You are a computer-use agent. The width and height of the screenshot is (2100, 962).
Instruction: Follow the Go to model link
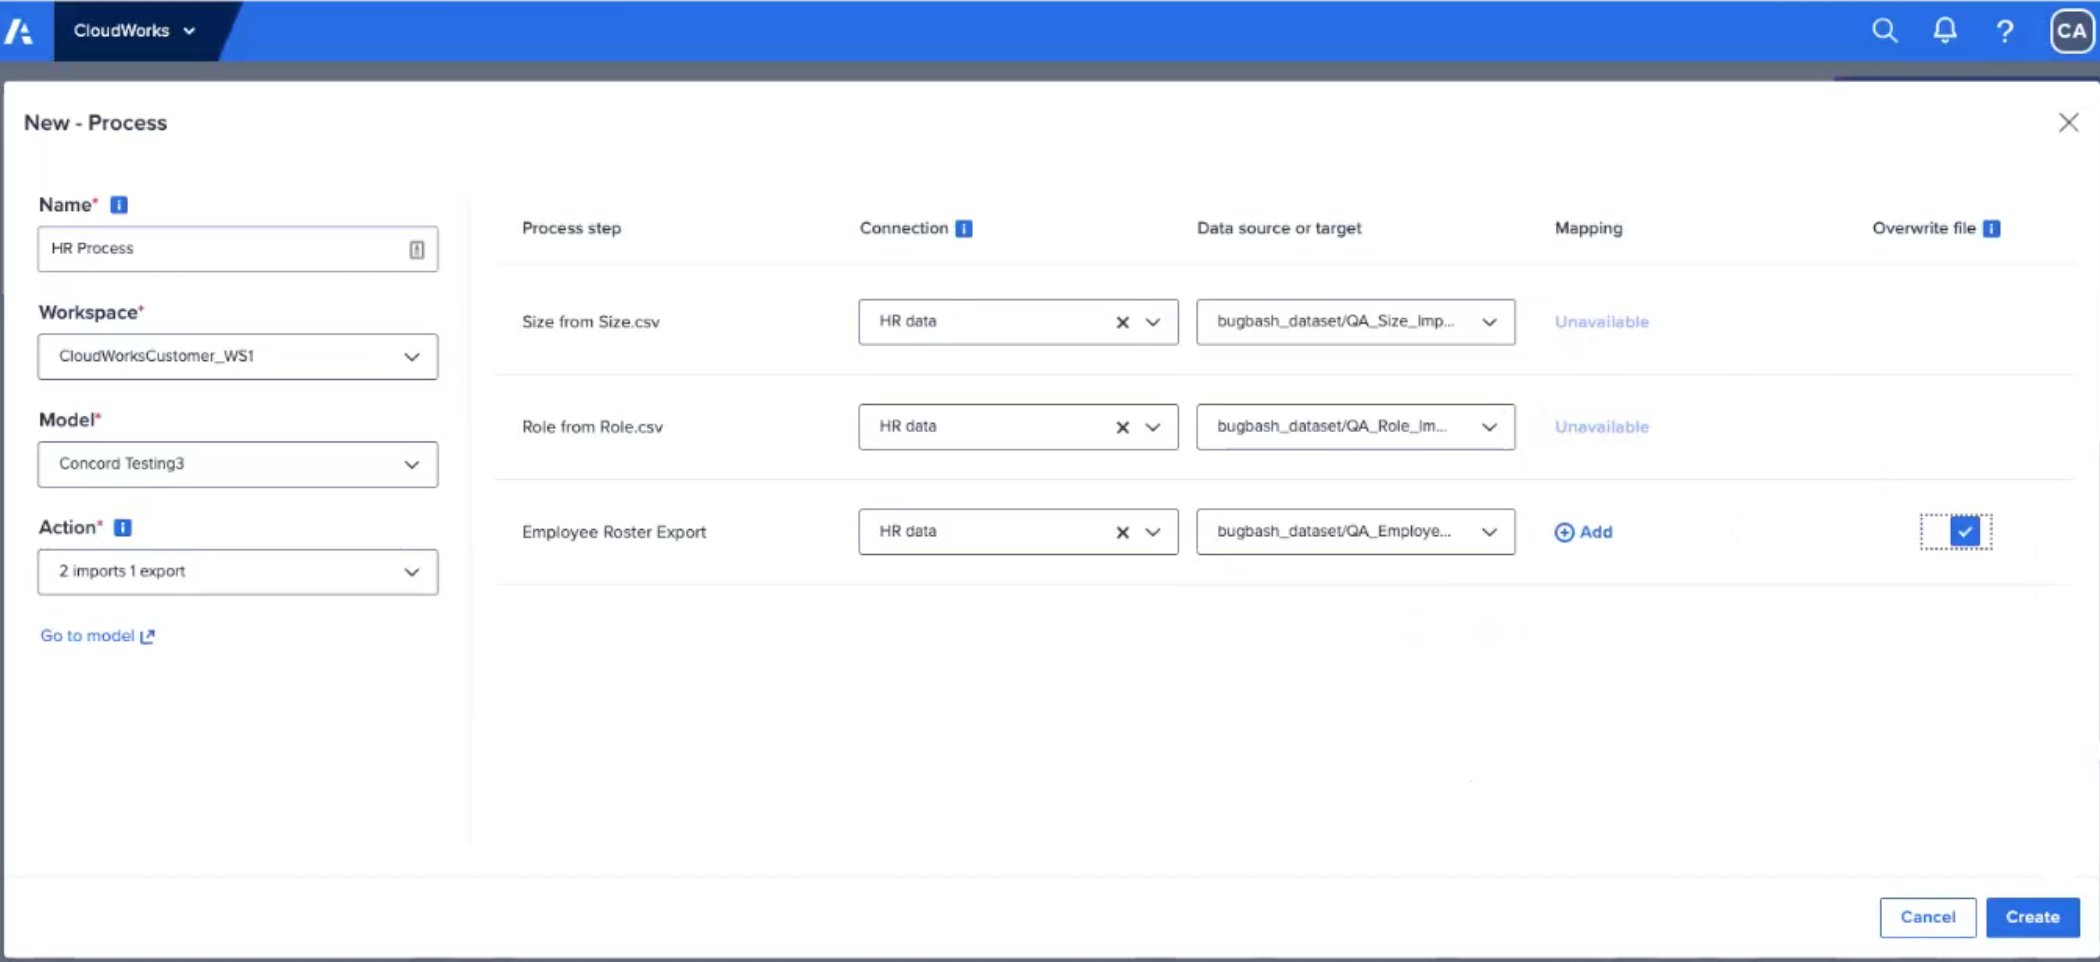click(96, 635)
